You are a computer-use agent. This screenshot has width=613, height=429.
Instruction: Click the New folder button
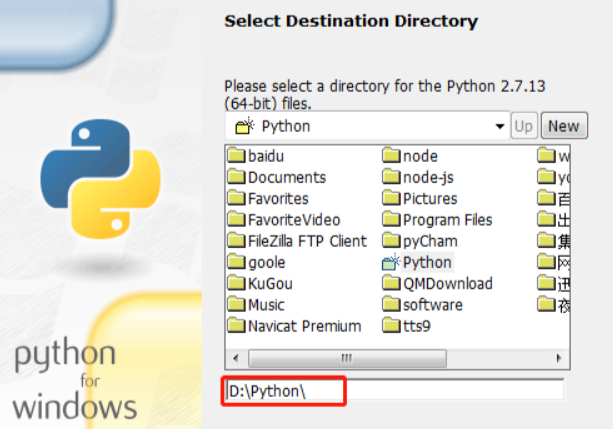564,126
